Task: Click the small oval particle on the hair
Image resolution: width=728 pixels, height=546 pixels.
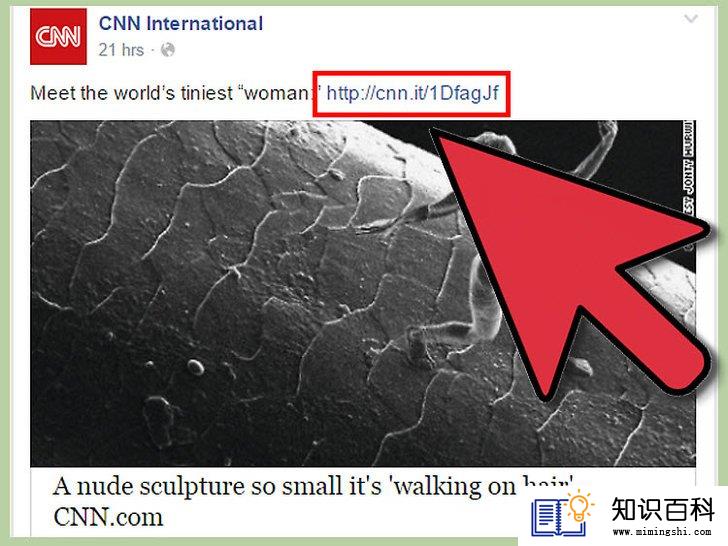Action: point(195,367)
